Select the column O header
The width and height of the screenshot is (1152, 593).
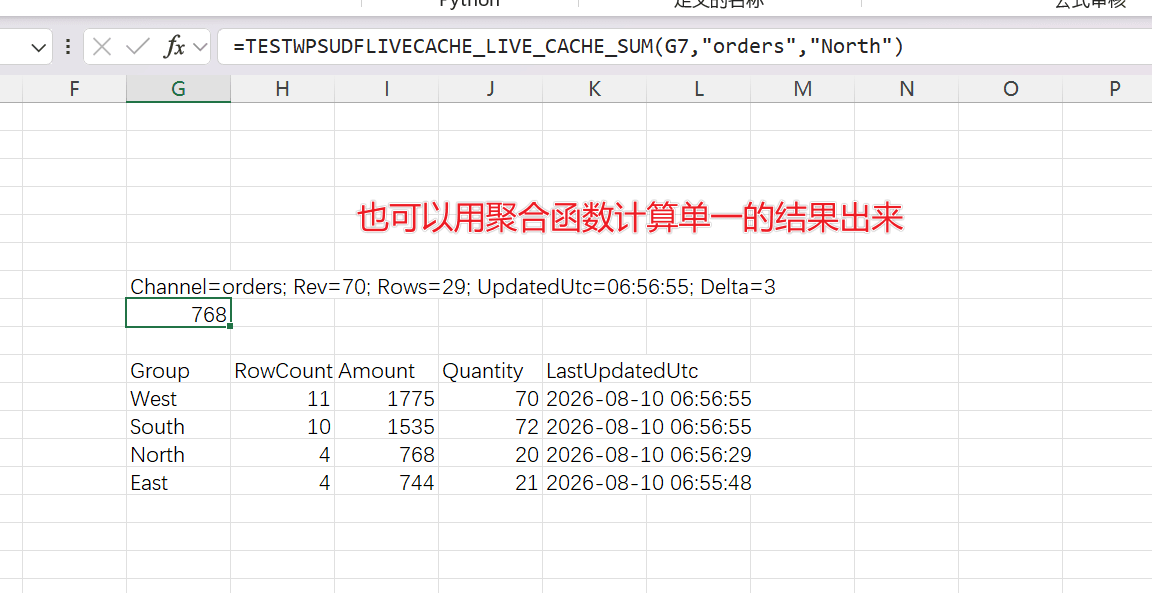click(x=1010, y=89)
